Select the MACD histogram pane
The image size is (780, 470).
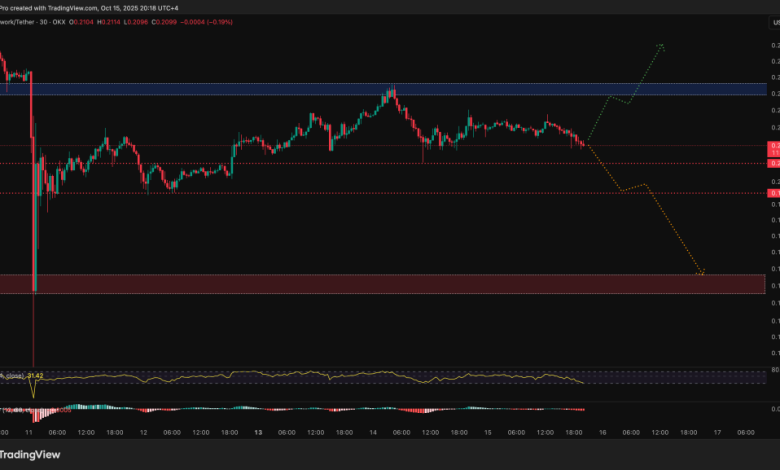point(300,409)
